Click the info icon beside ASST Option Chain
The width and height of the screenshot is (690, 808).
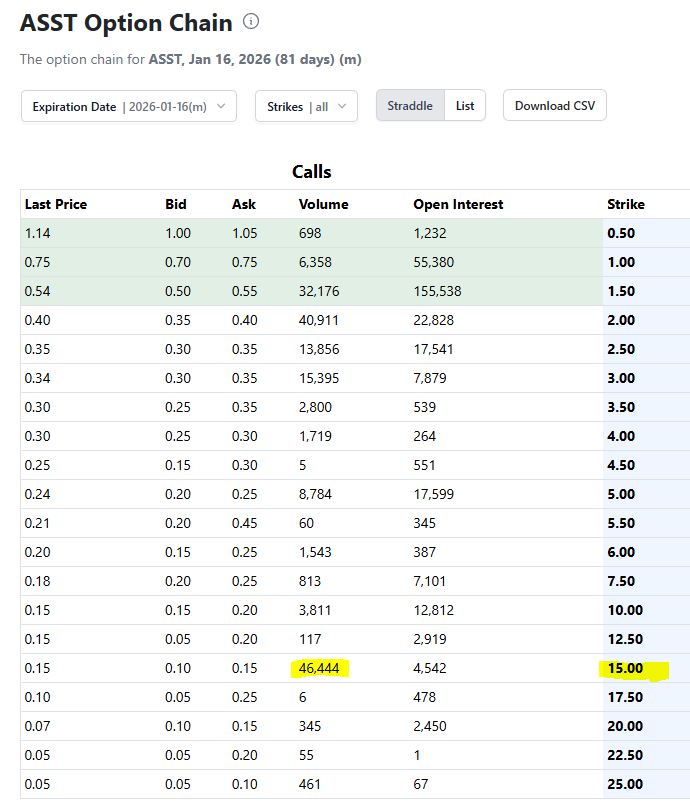coord(251,22)
